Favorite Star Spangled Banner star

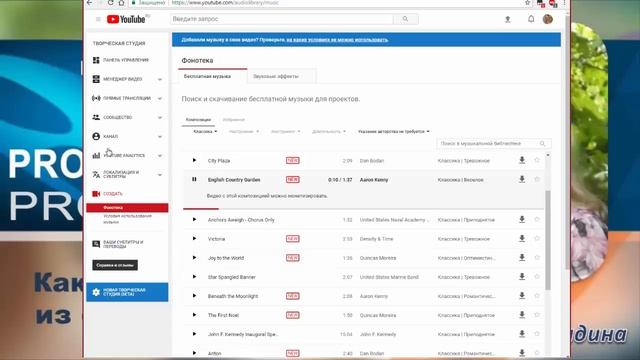point(537,276)
